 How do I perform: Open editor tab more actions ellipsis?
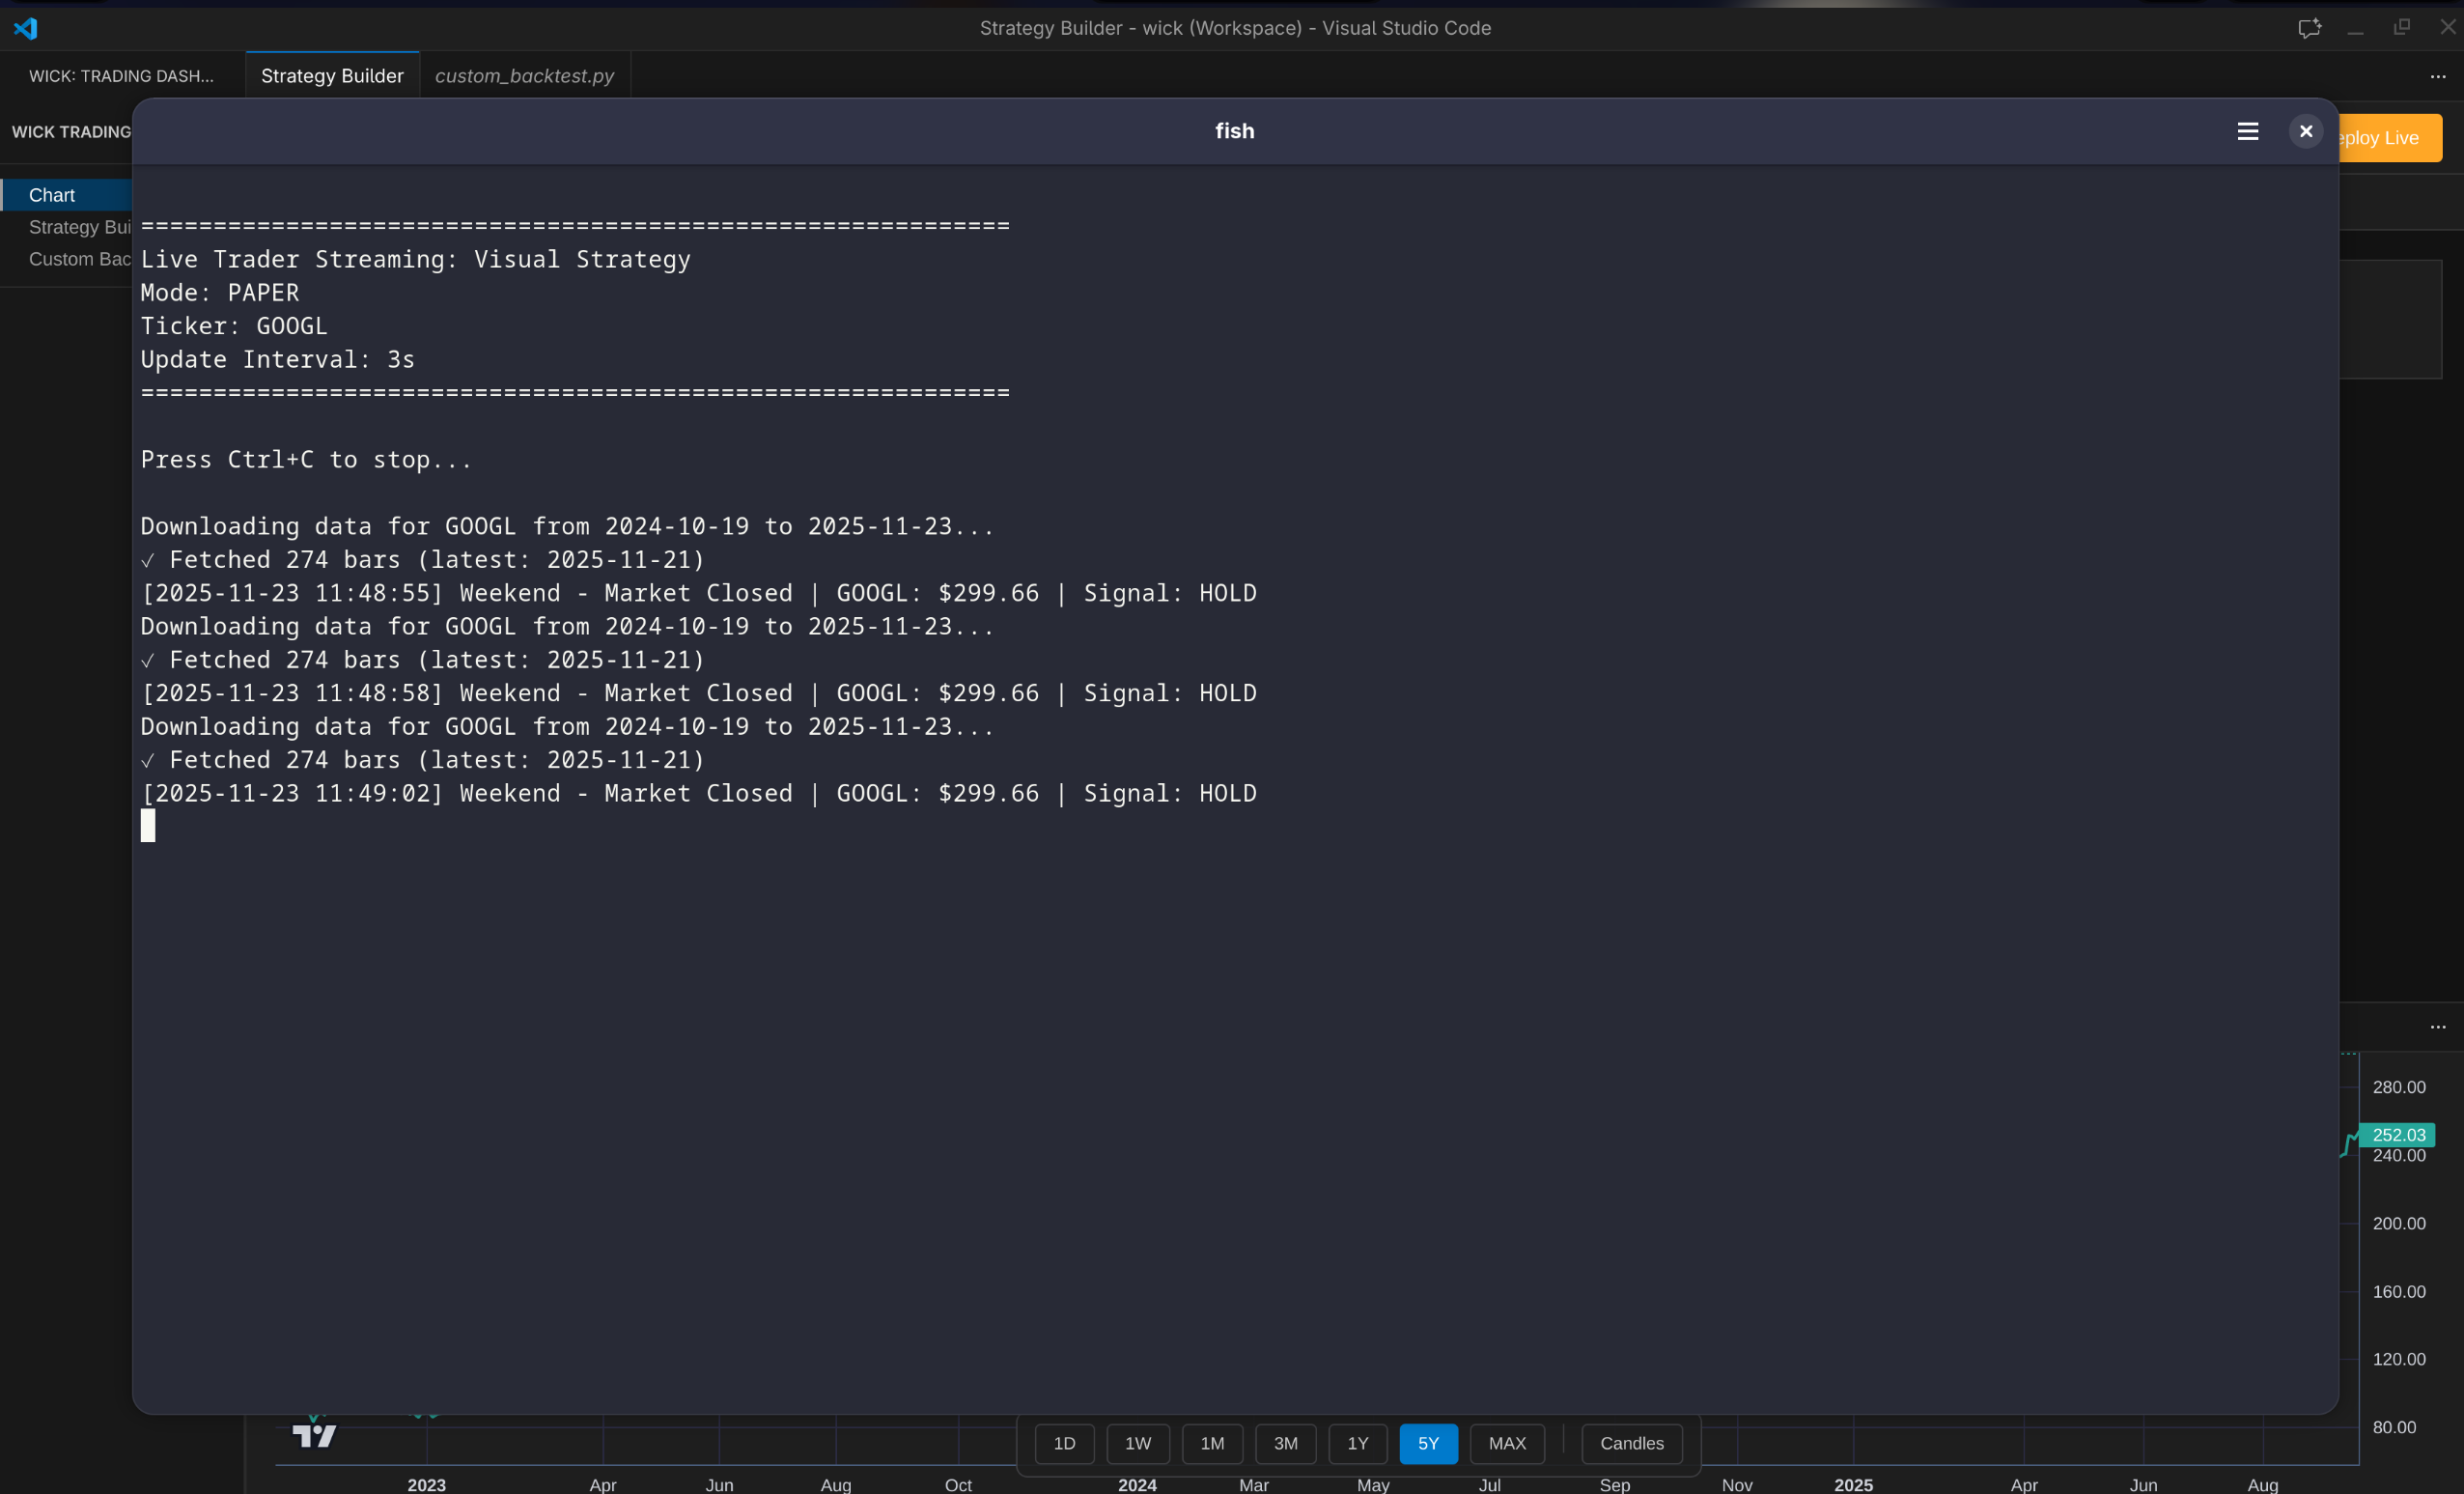[x=2437, y=76]
